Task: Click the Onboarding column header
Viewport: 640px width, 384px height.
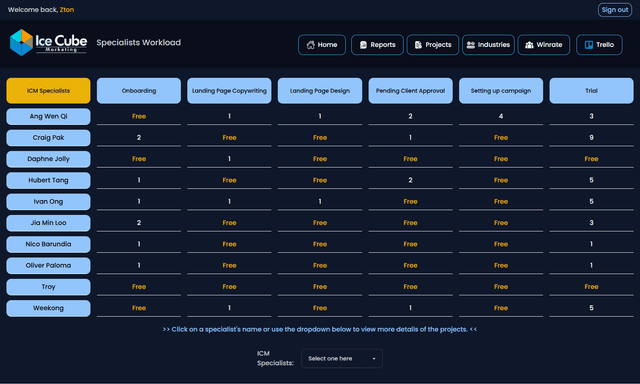Action: (x=139, y=91)
